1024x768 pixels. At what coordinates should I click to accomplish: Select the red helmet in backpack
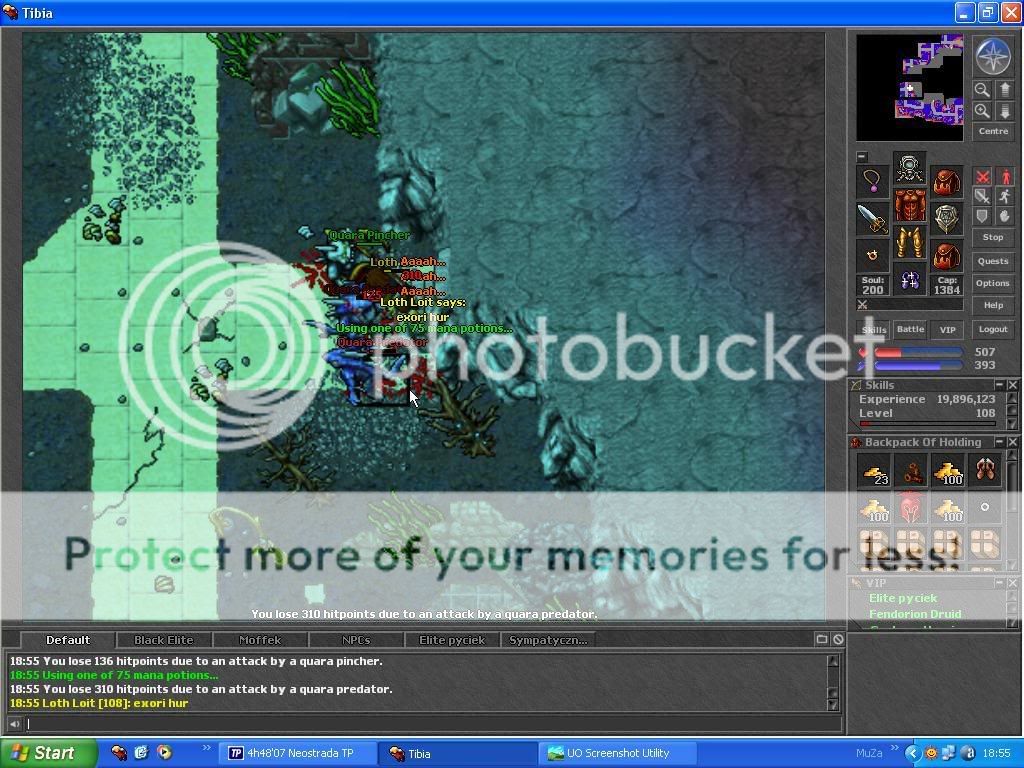(911, 507)
